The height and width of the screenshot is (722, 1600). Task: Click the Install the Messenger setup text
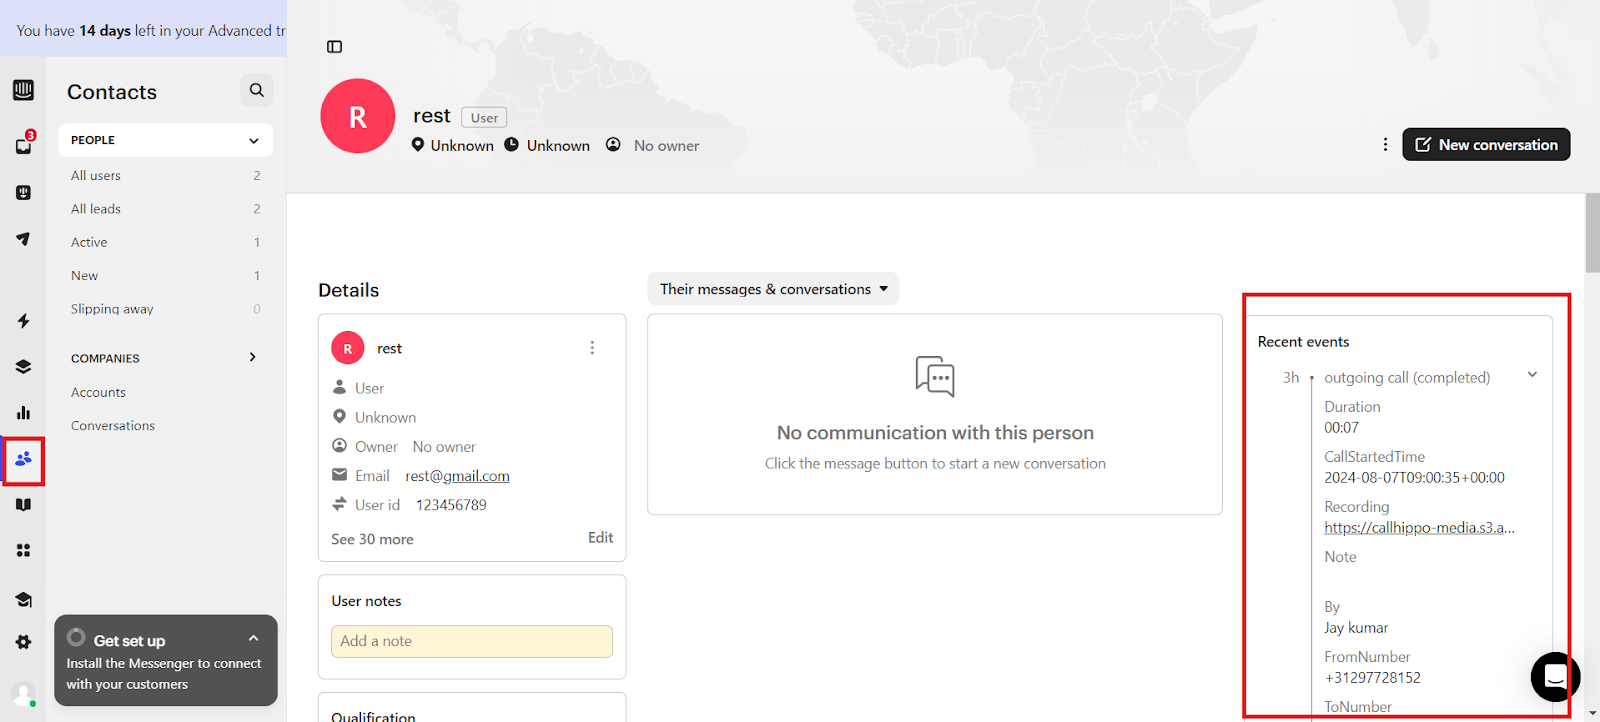pyautogui.click(x=164, y=674)
